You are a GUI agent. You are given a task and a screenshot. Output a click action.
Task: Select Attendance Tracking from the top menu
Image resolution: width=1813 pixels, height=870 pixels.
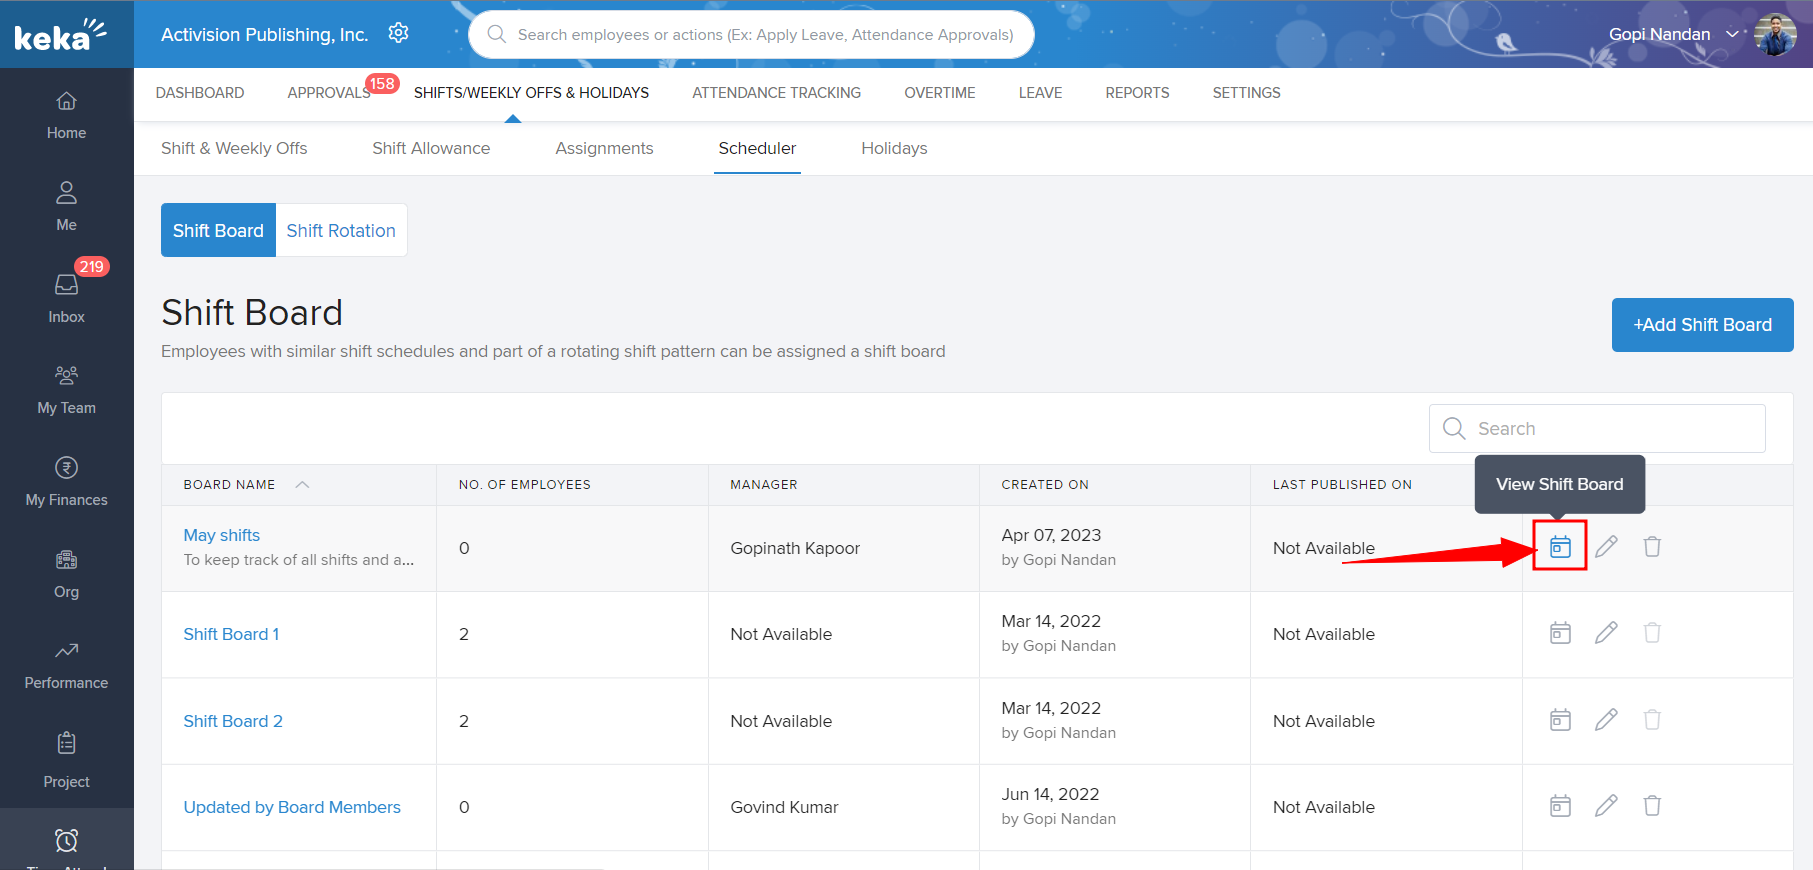(x=776, y=93)
